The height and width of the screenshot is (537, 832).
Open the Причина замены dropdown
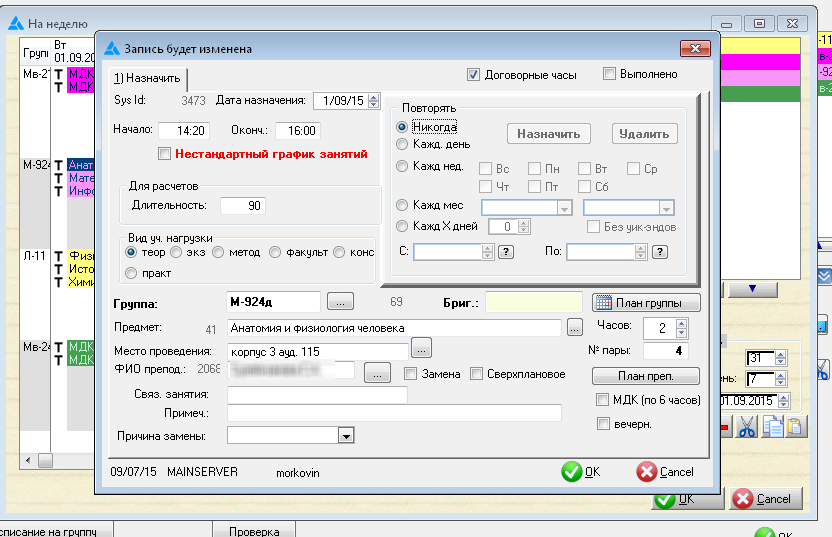coord(346,436)
